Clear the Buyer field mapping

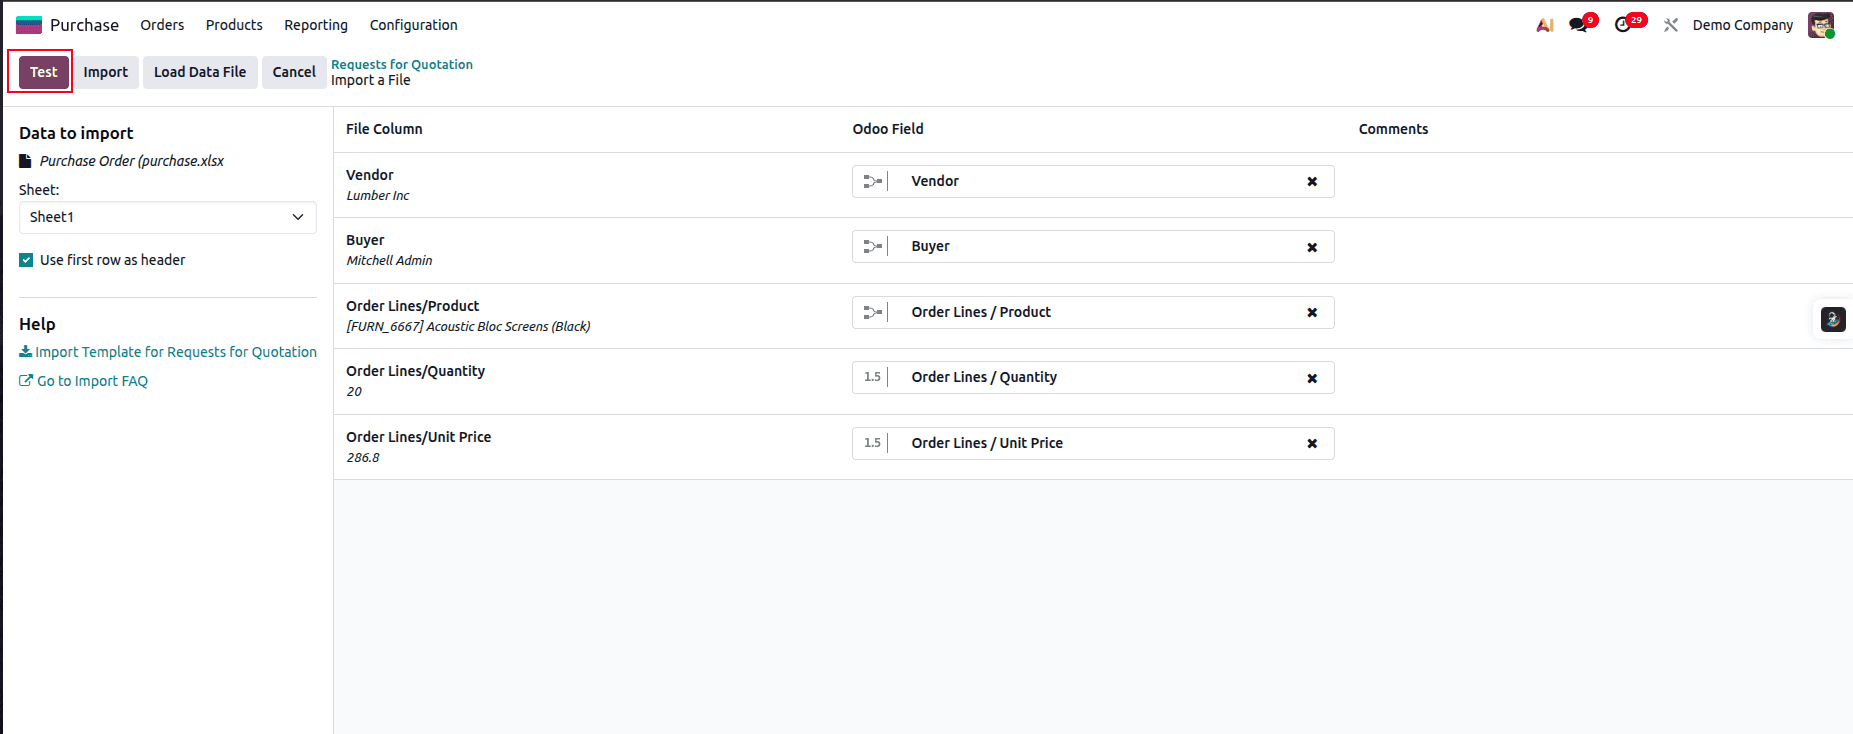click(1312, 247)
